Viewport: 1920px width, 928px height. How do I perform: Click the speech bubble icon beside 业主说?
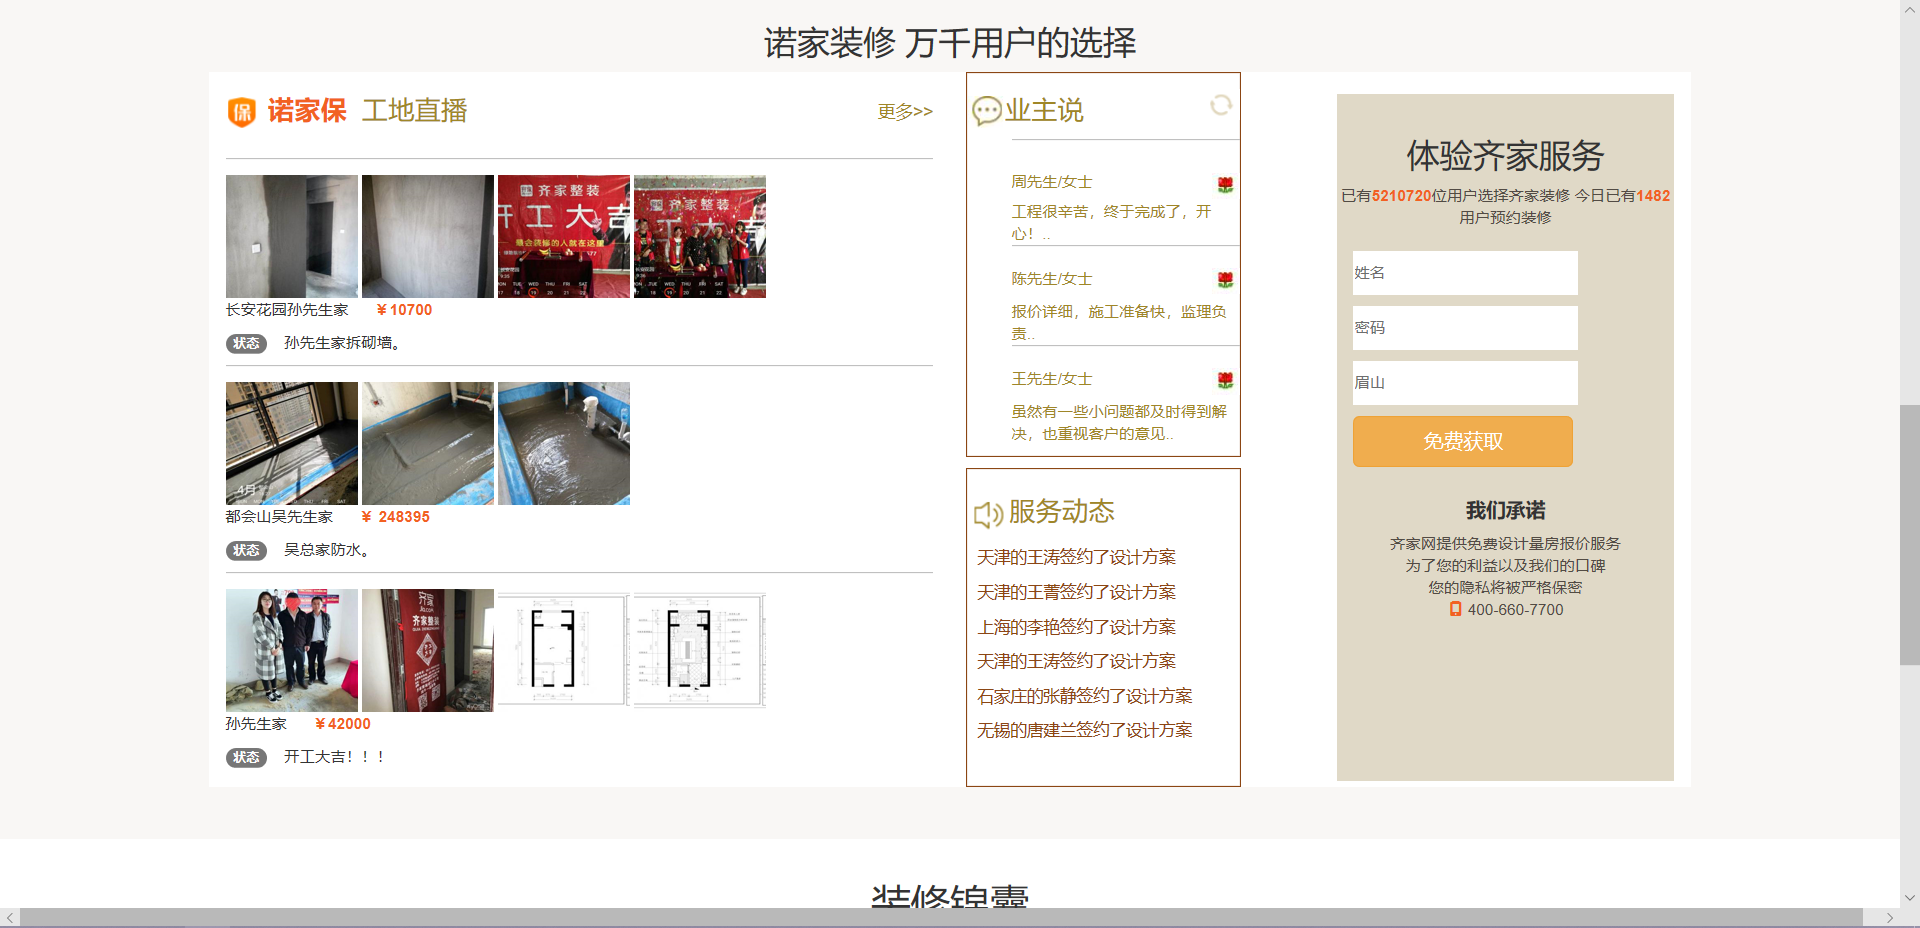986,110
